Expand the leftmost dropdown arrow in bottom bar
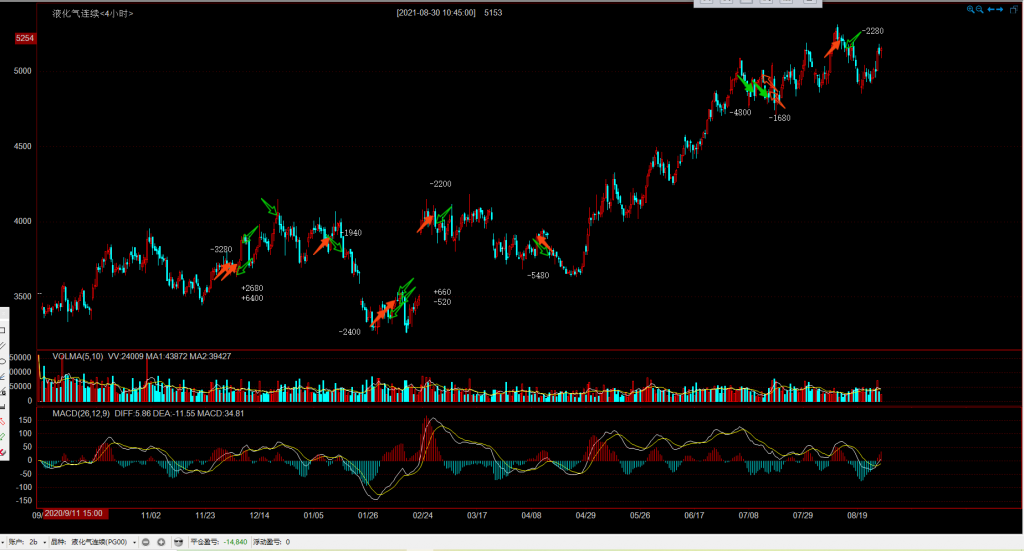This screenshot has width=1024, height=551. point(4,541)
